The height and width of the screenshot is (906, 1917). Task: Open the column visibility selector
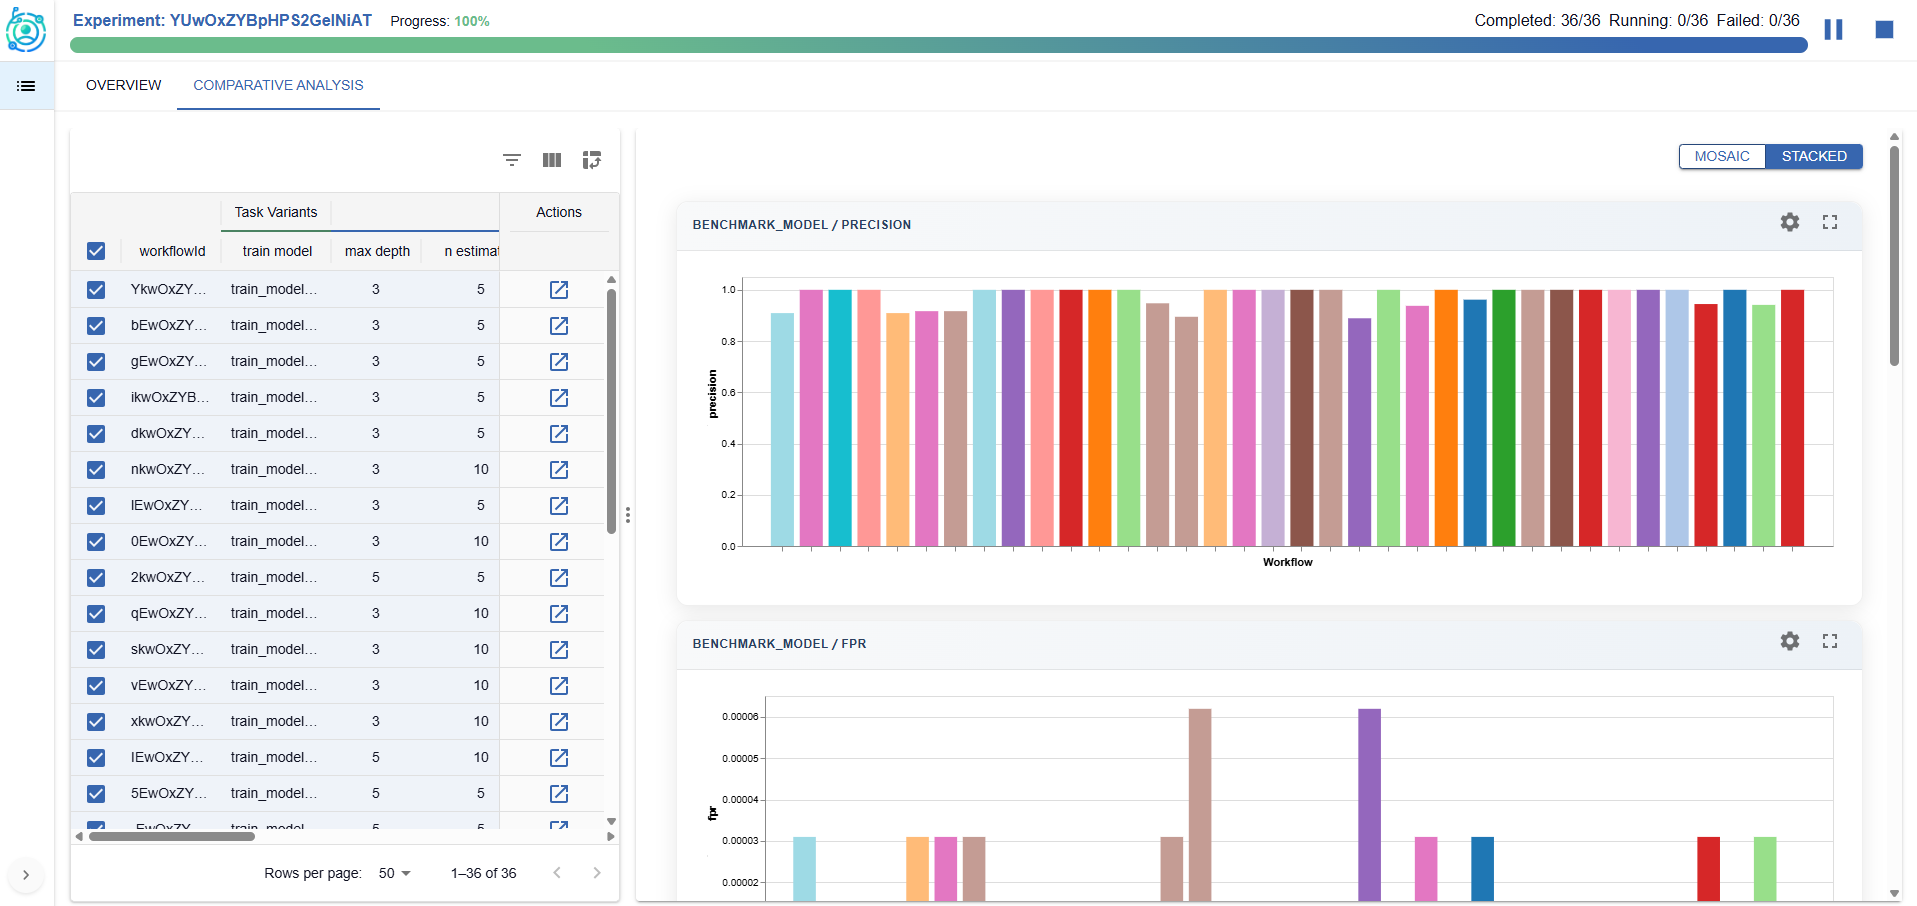(551, 160)
